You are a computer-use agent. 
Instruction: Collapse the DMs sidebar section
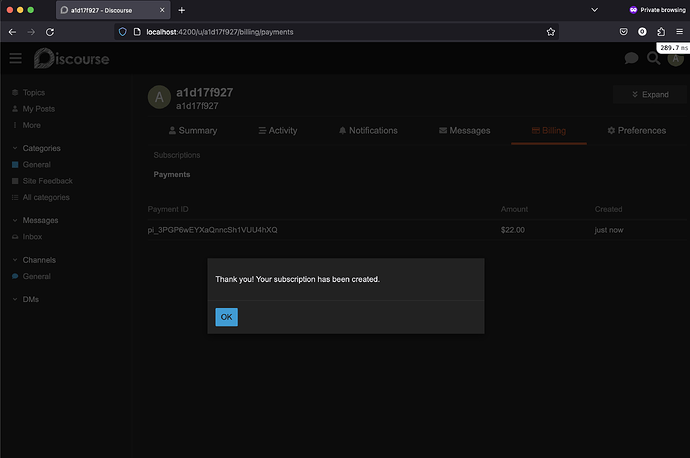point(26,299)
